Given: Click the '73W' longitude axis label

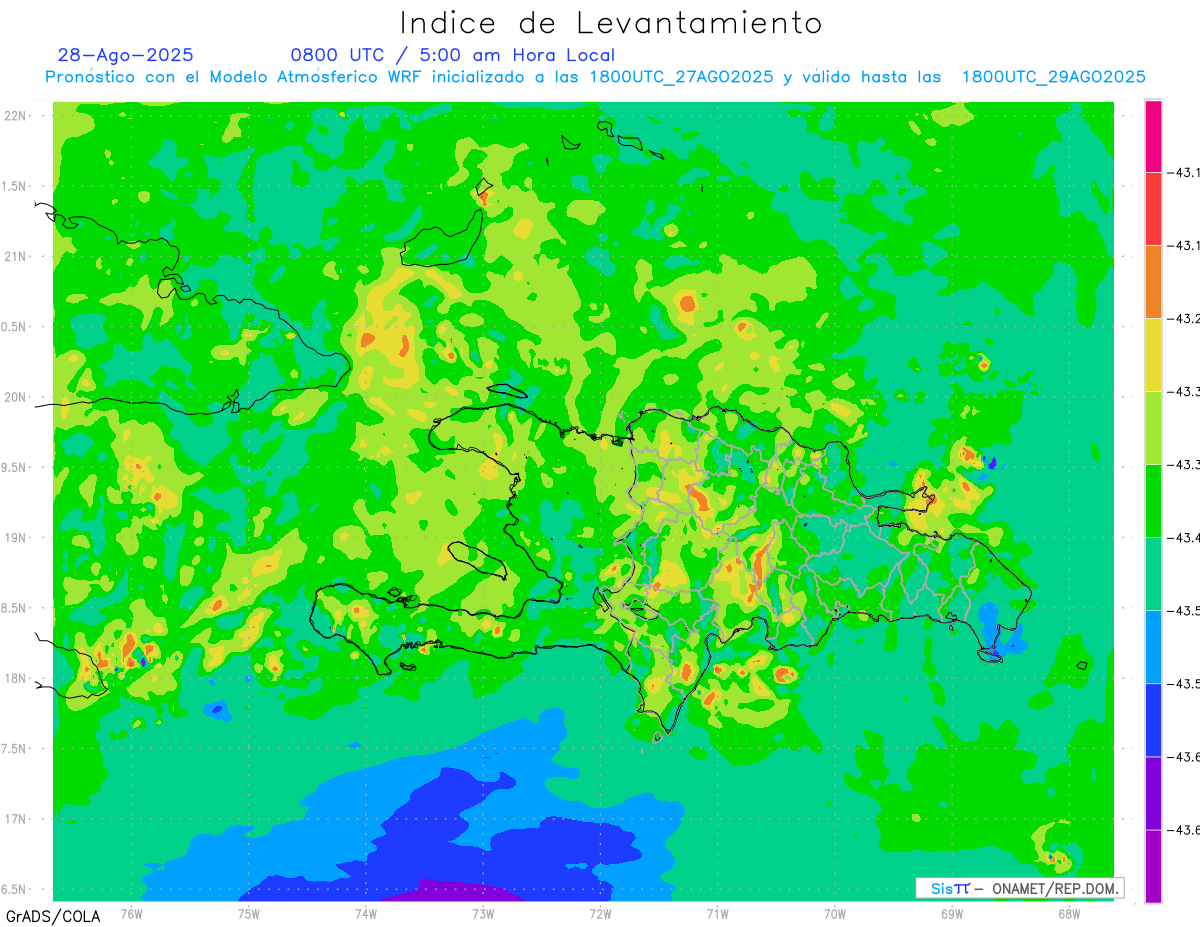Looking at the screenshot, I should click(x=483, y=913).
